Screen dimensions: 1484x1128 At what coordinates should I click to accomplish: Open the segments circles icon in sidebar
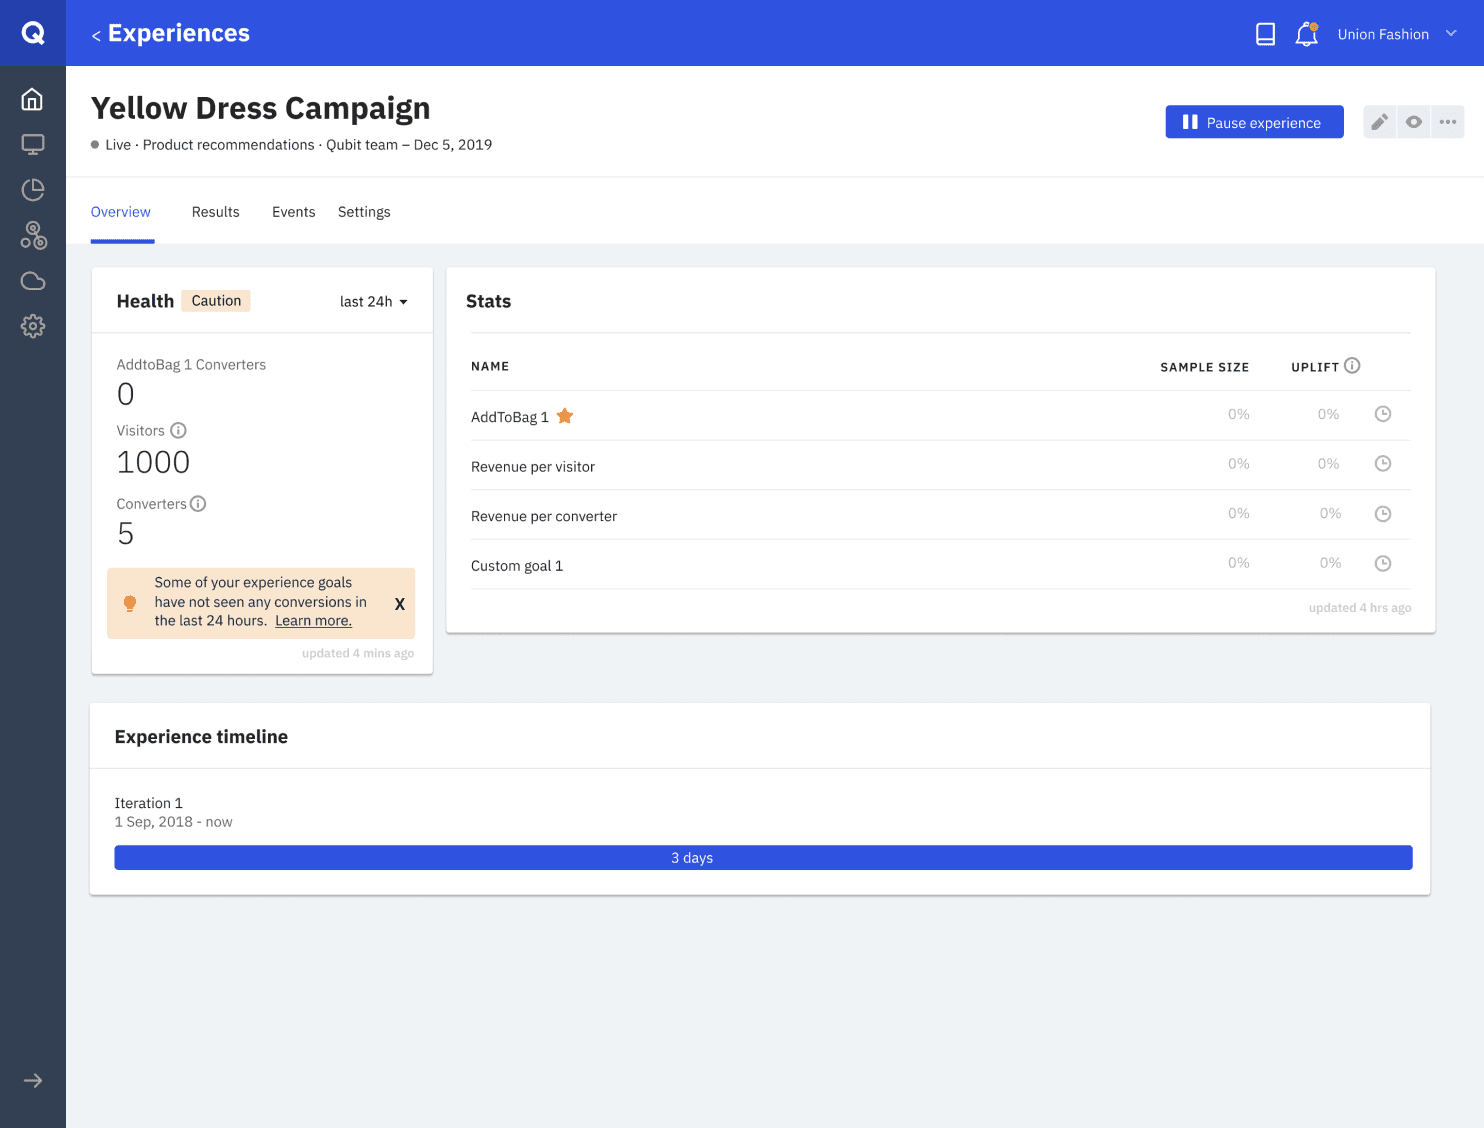pyautogui.click(x=32, y=236)
